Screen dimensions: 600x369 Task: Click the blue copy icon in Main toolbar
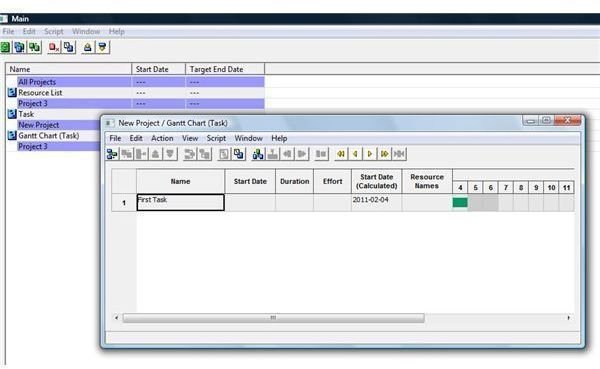69,47
